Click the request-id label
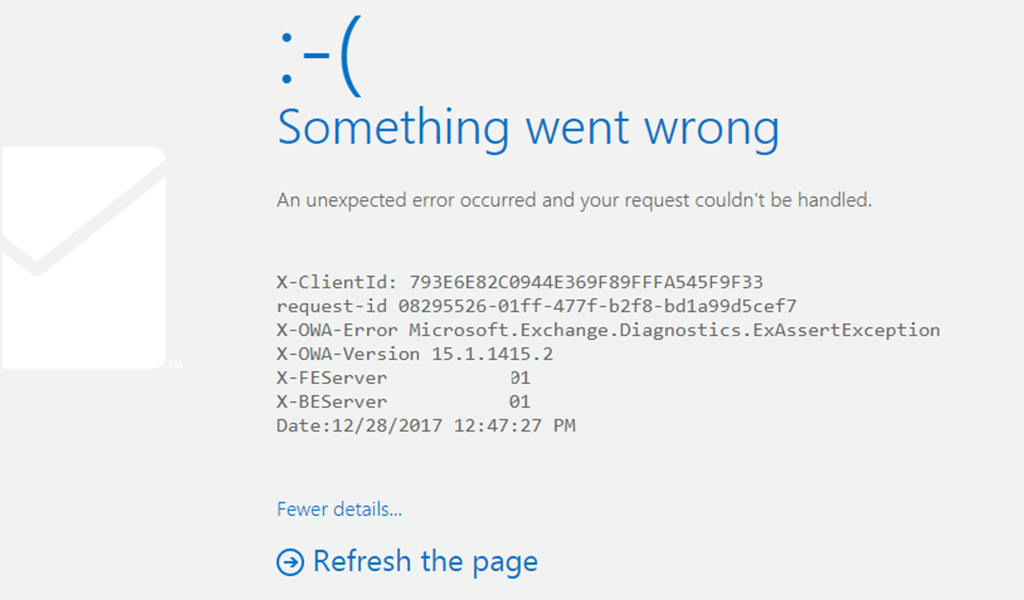The width and height of the screenshot is (1024, 600). pos(332,306)
